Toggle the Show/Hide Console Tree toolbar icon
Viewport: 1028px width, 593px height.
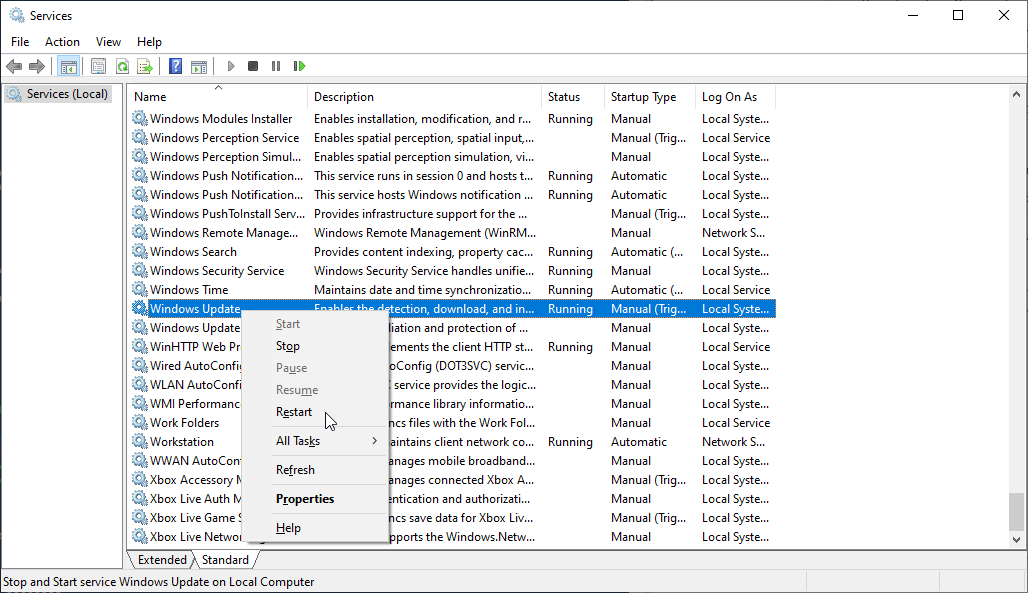click(x=68, y=66)
